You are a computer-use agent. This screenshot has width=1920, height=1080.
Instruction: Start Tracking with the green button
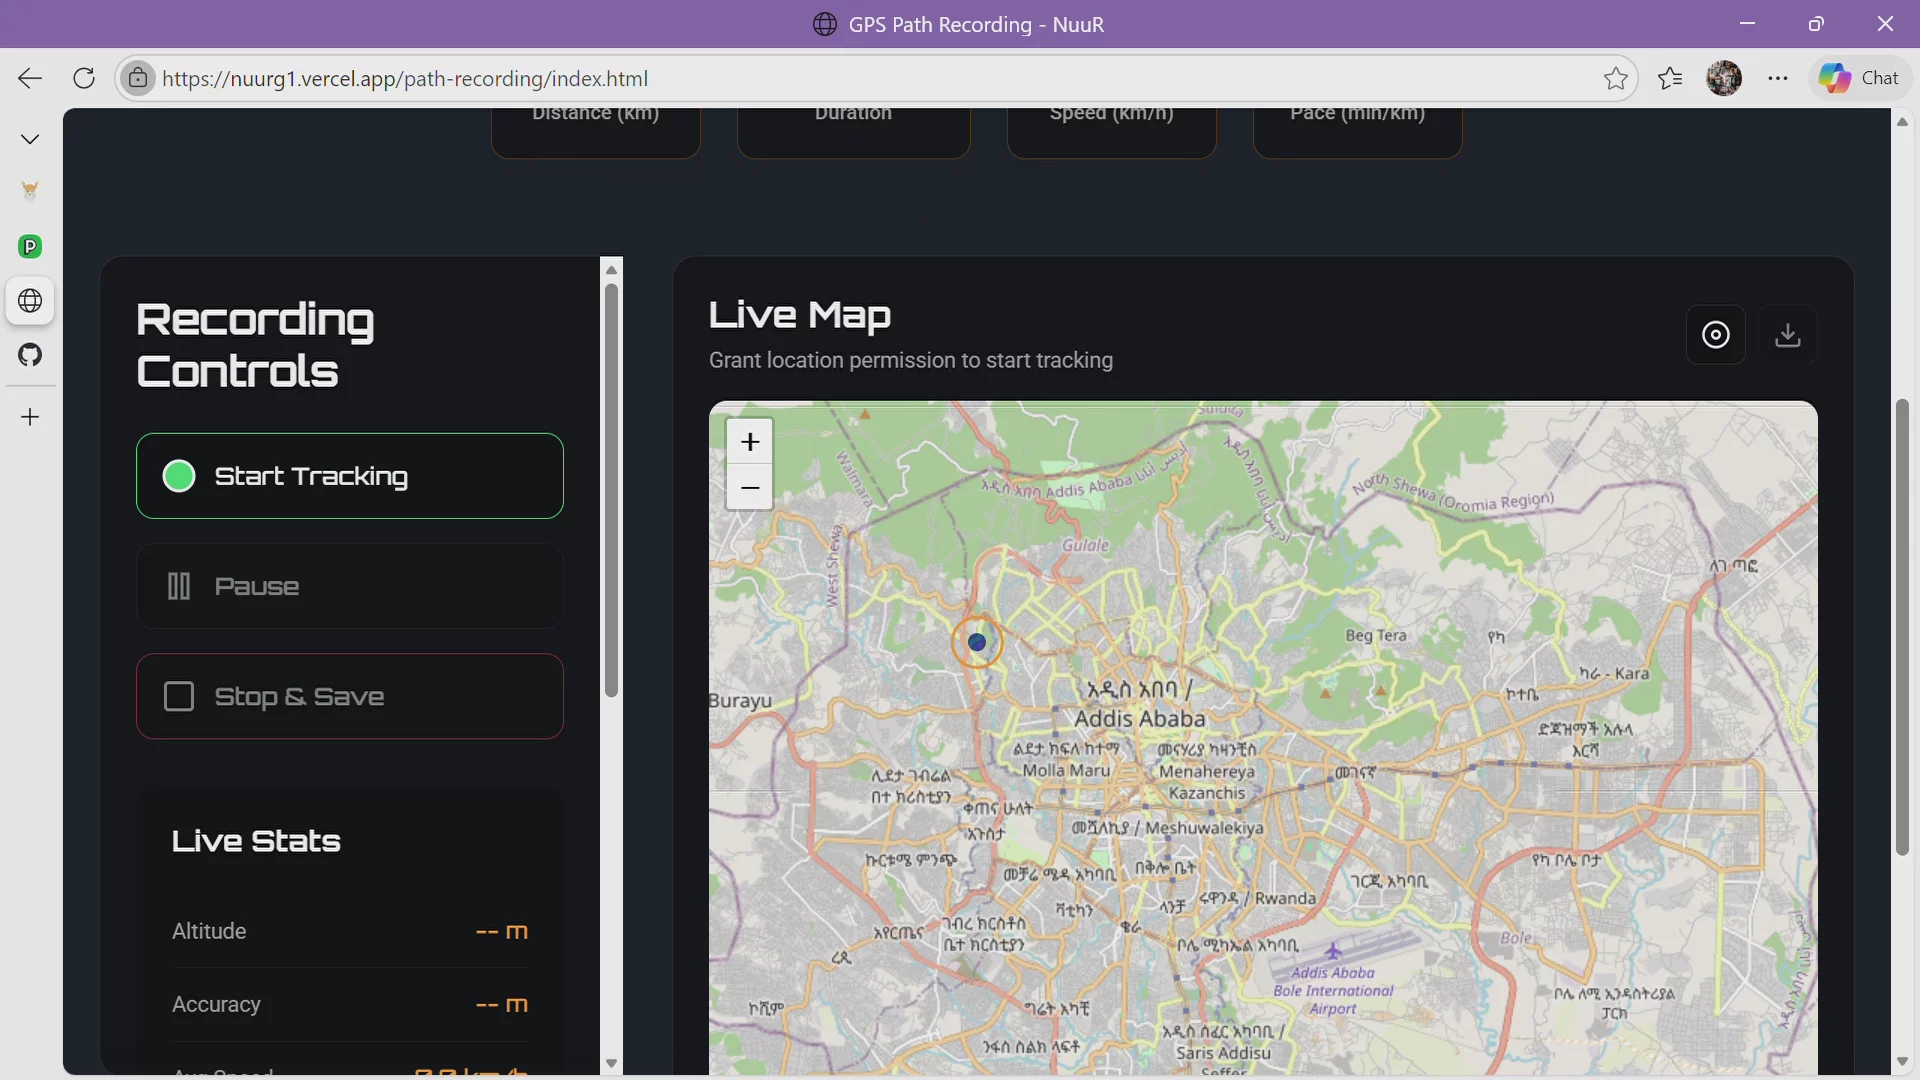[x=350, y=476]
